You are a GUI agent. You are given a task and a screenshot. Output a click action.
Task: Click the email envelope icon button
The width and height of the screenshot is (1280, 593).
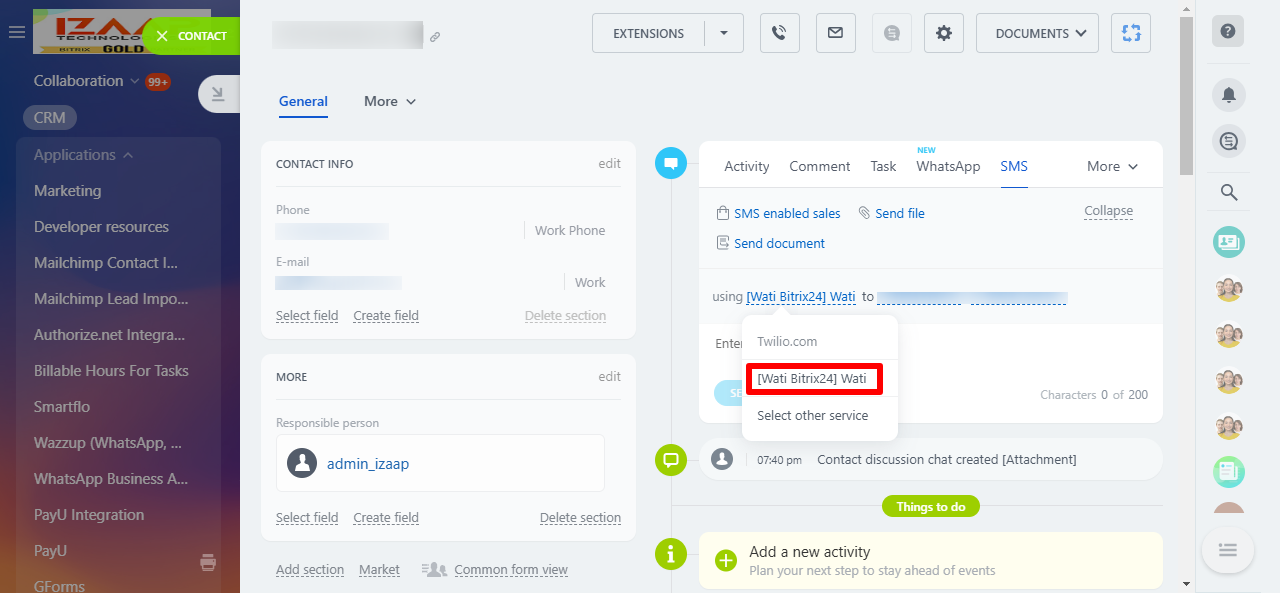pyautogui.click(x=835, y=33)
